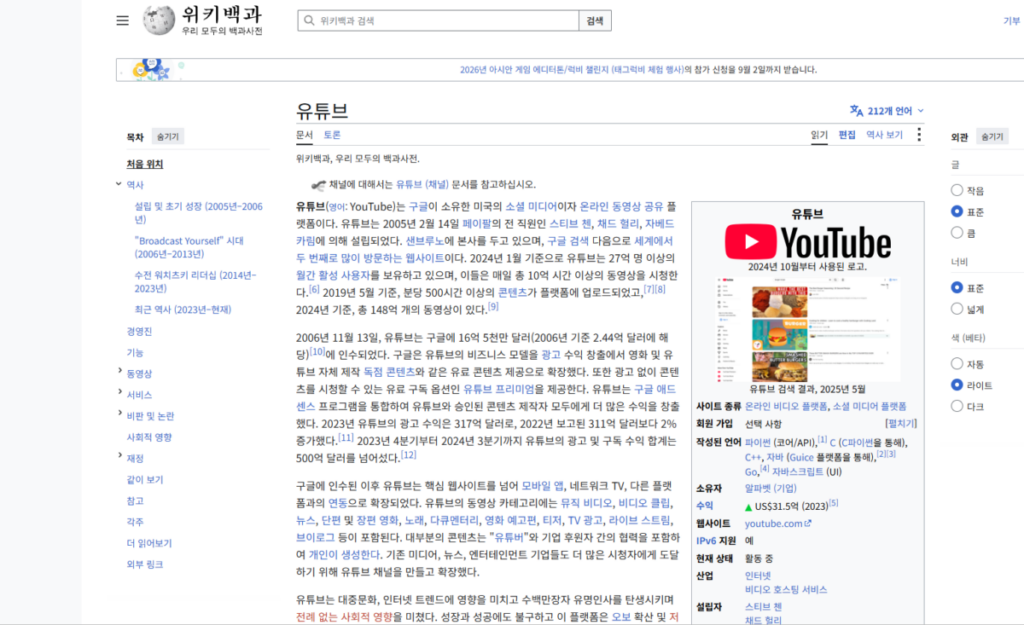This screenshot has width=1024, height=625.
Task: Expand the 재정 section in contents
Action: 120,456
